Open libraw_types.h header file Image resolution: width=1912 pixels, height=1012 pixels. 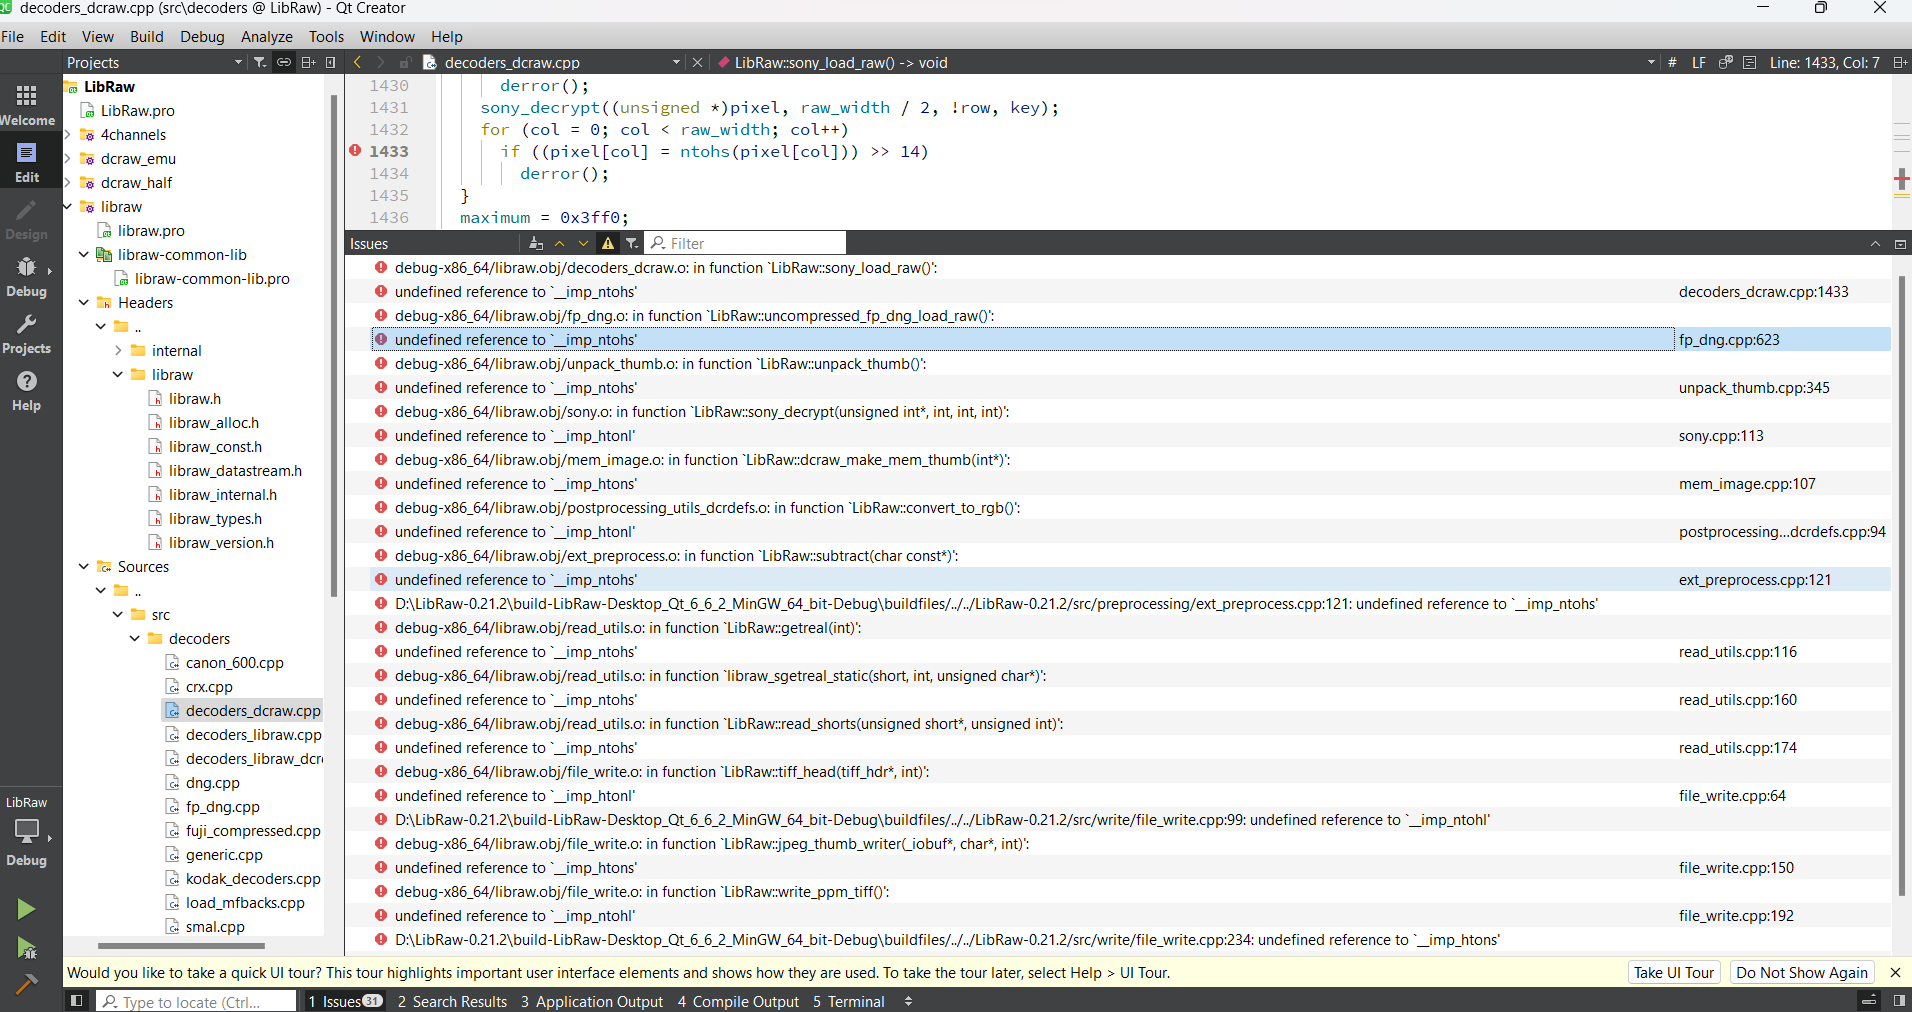215,518
